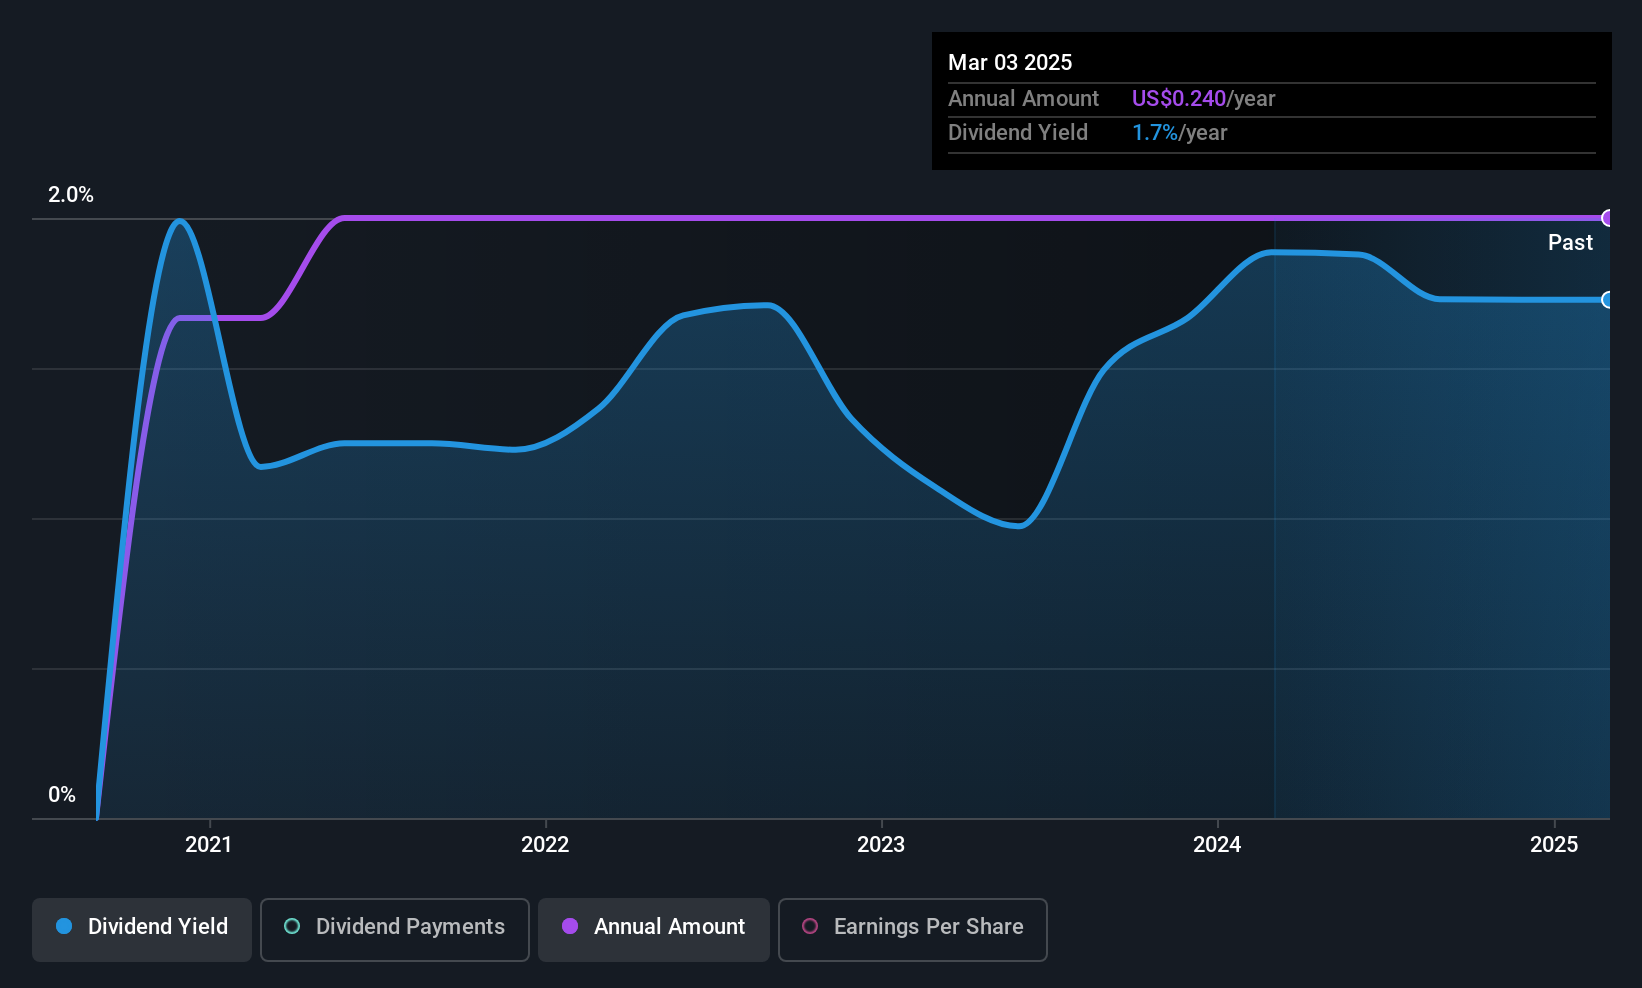Select the purple endpoint marker on Annual Amount line
Viewport: 1642px width, 988px height.
click(1607, 218)
